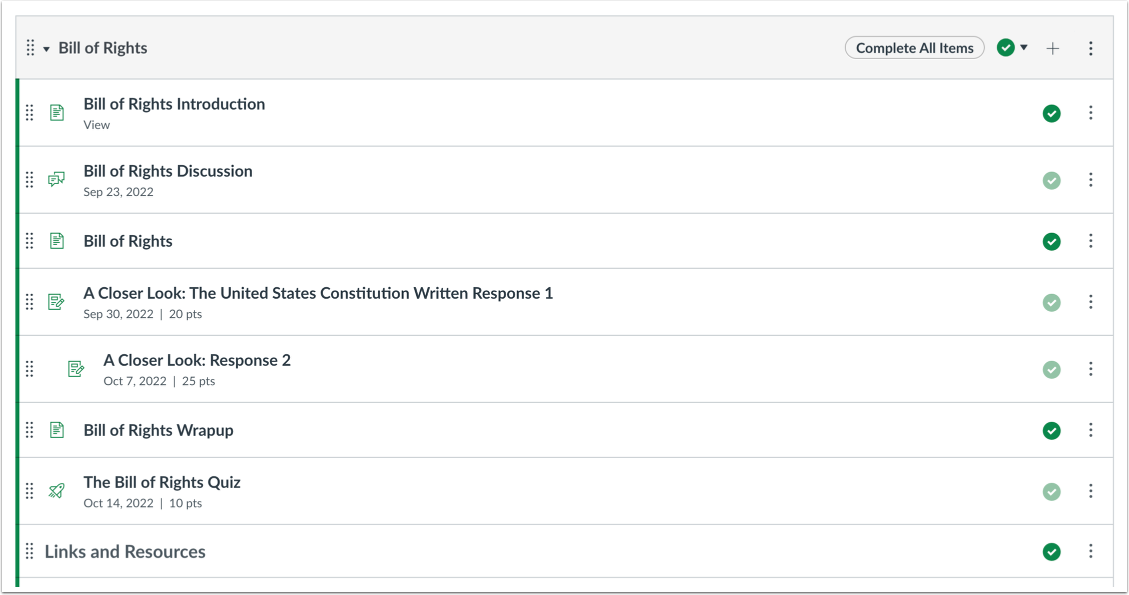
Task: Click the plus icon to add module item
Action: (x=1052, y=48)
